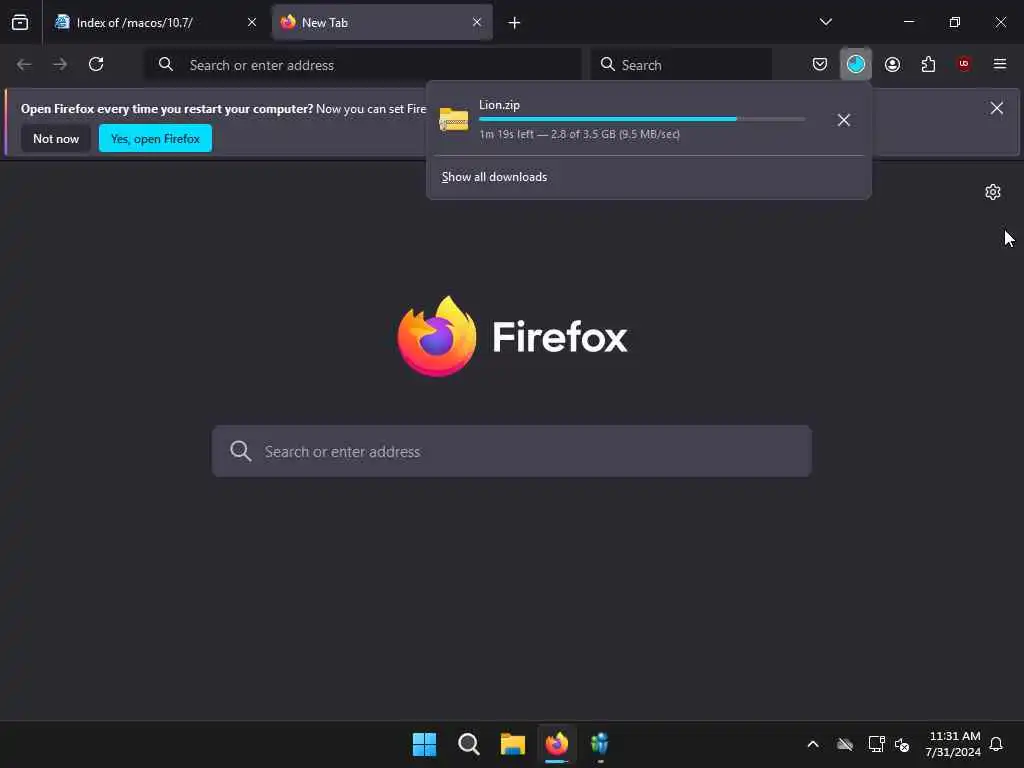
Task: Click the center Search or enter address box
Action: (x=511, y=451)
